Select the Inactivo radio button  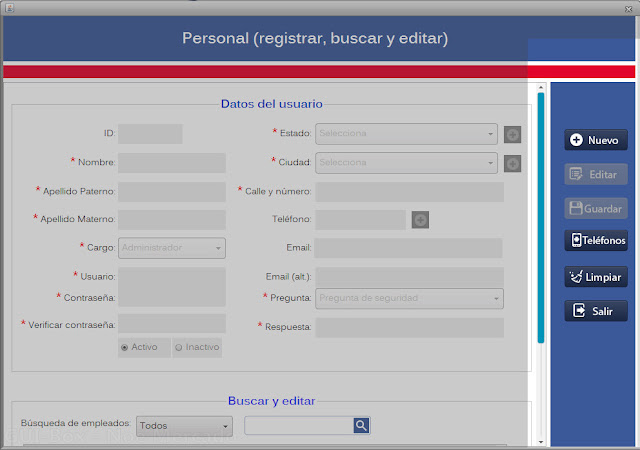[x=179, y=347]
